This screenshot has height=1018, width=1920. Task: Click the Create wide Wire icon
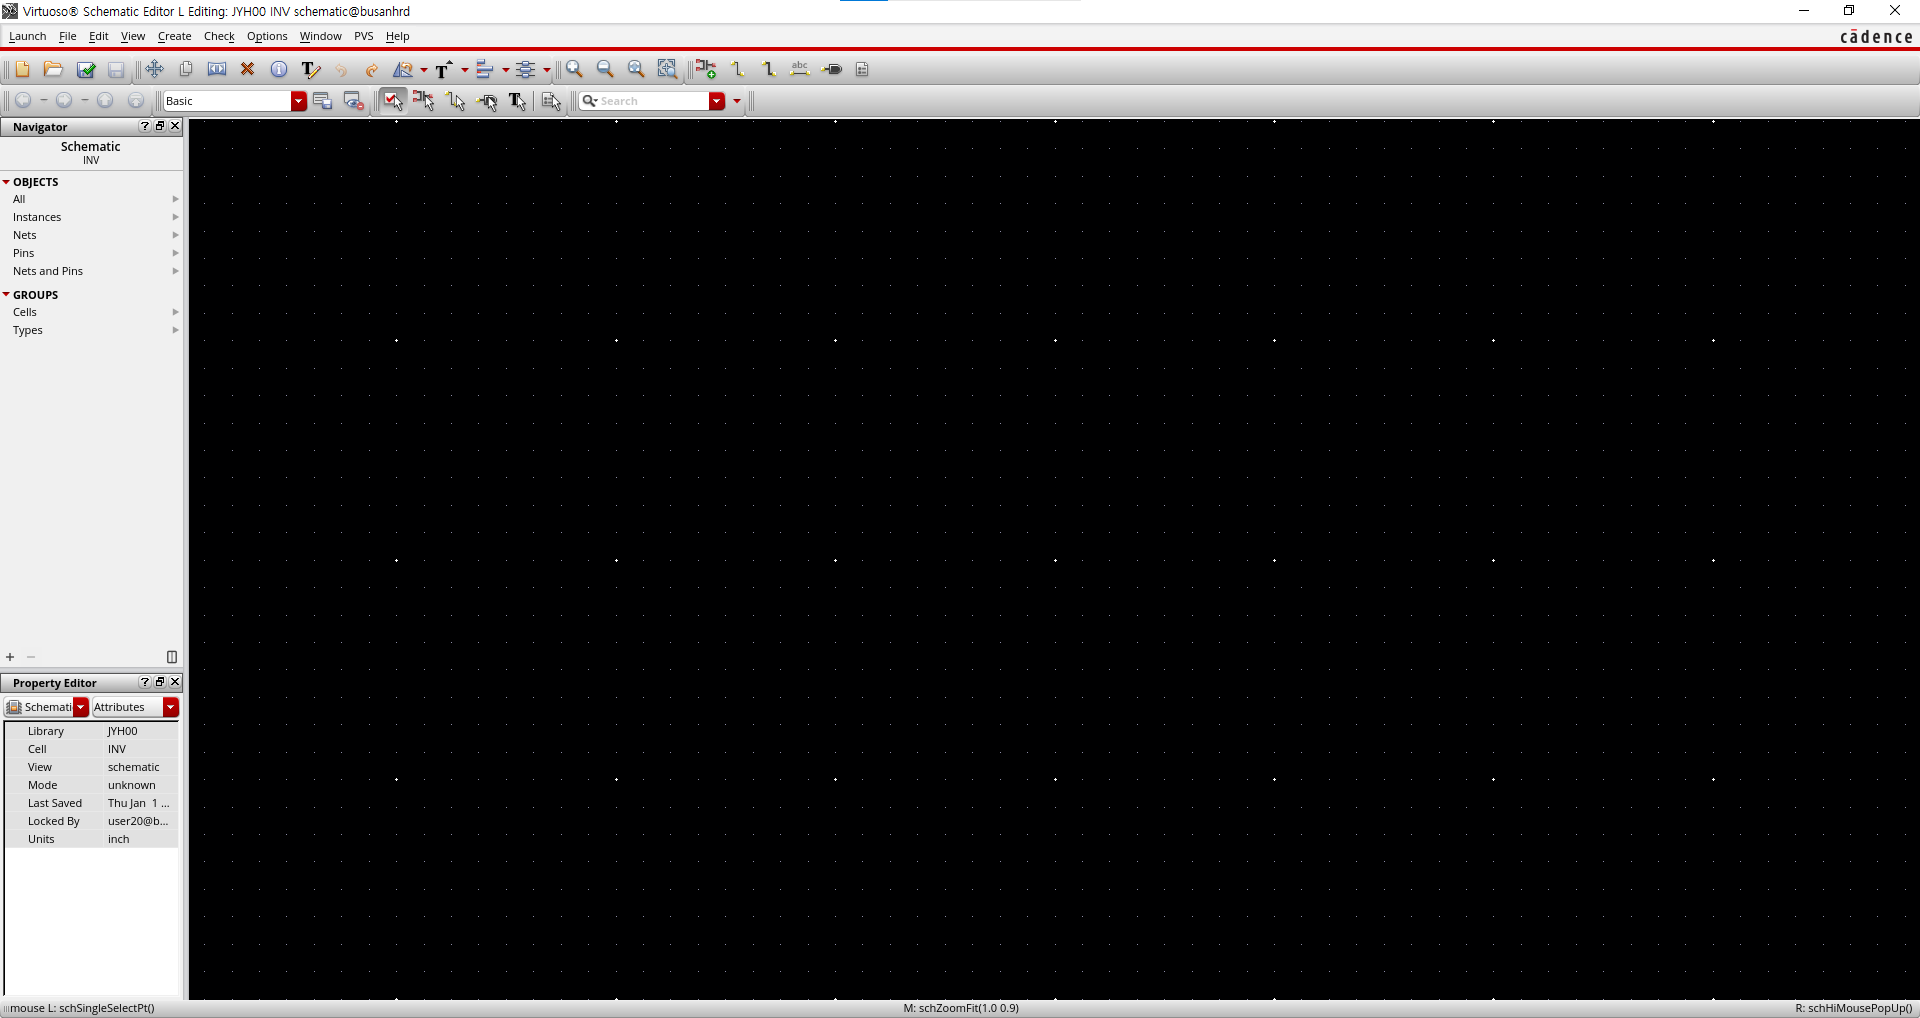coord(768,69)
